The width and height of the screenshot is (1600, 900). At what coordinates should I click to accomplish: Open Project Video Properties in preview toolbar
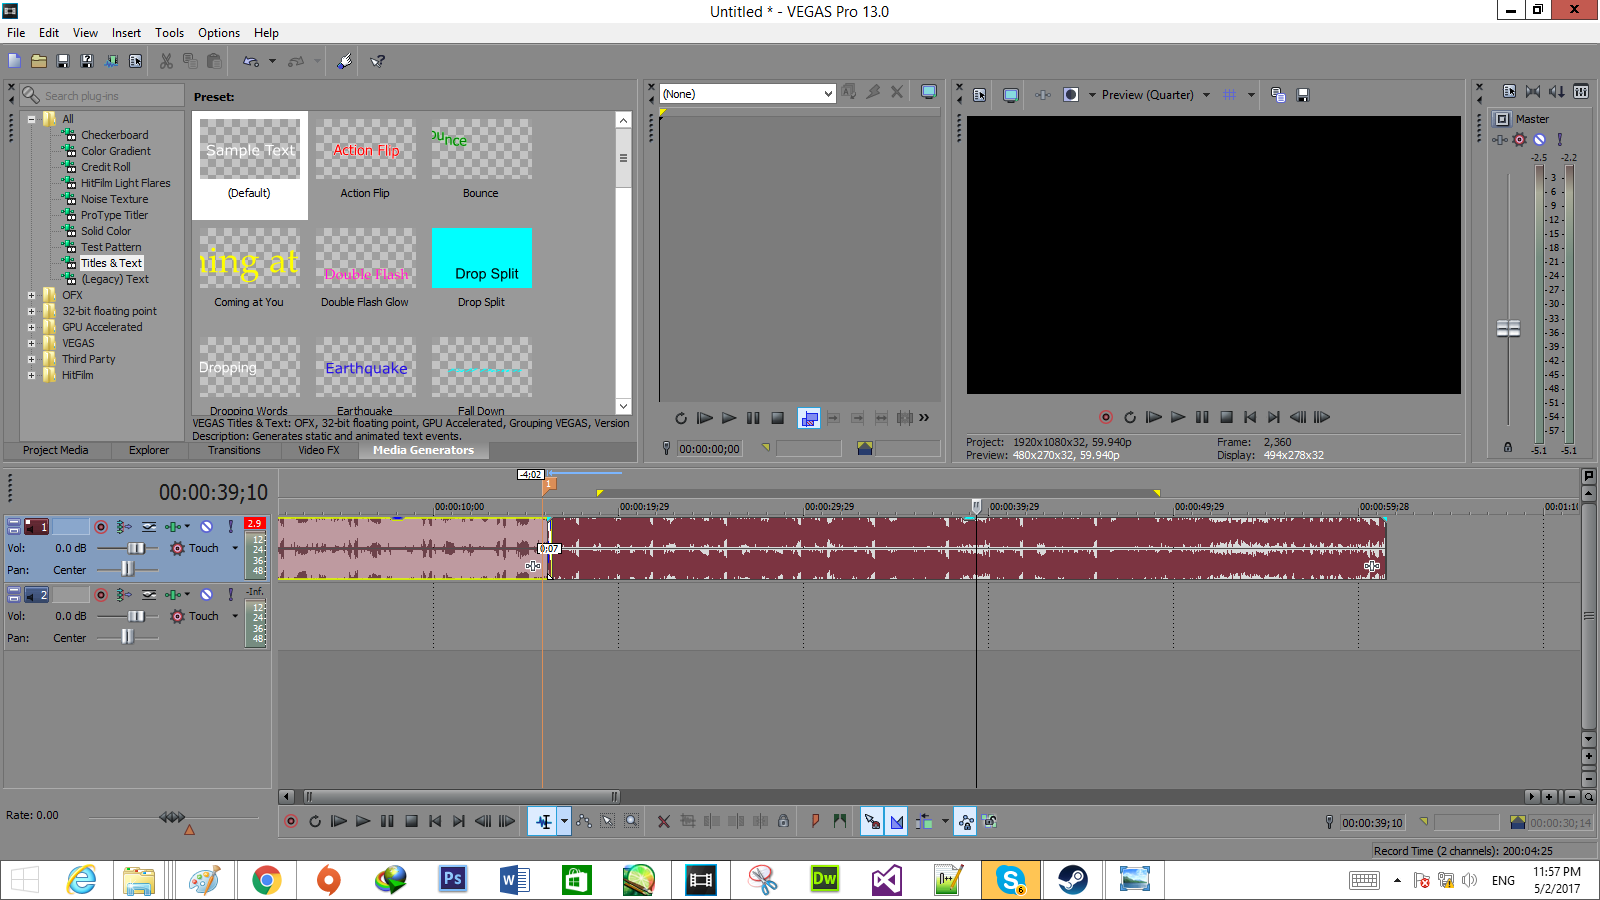[x=980, y=95]
